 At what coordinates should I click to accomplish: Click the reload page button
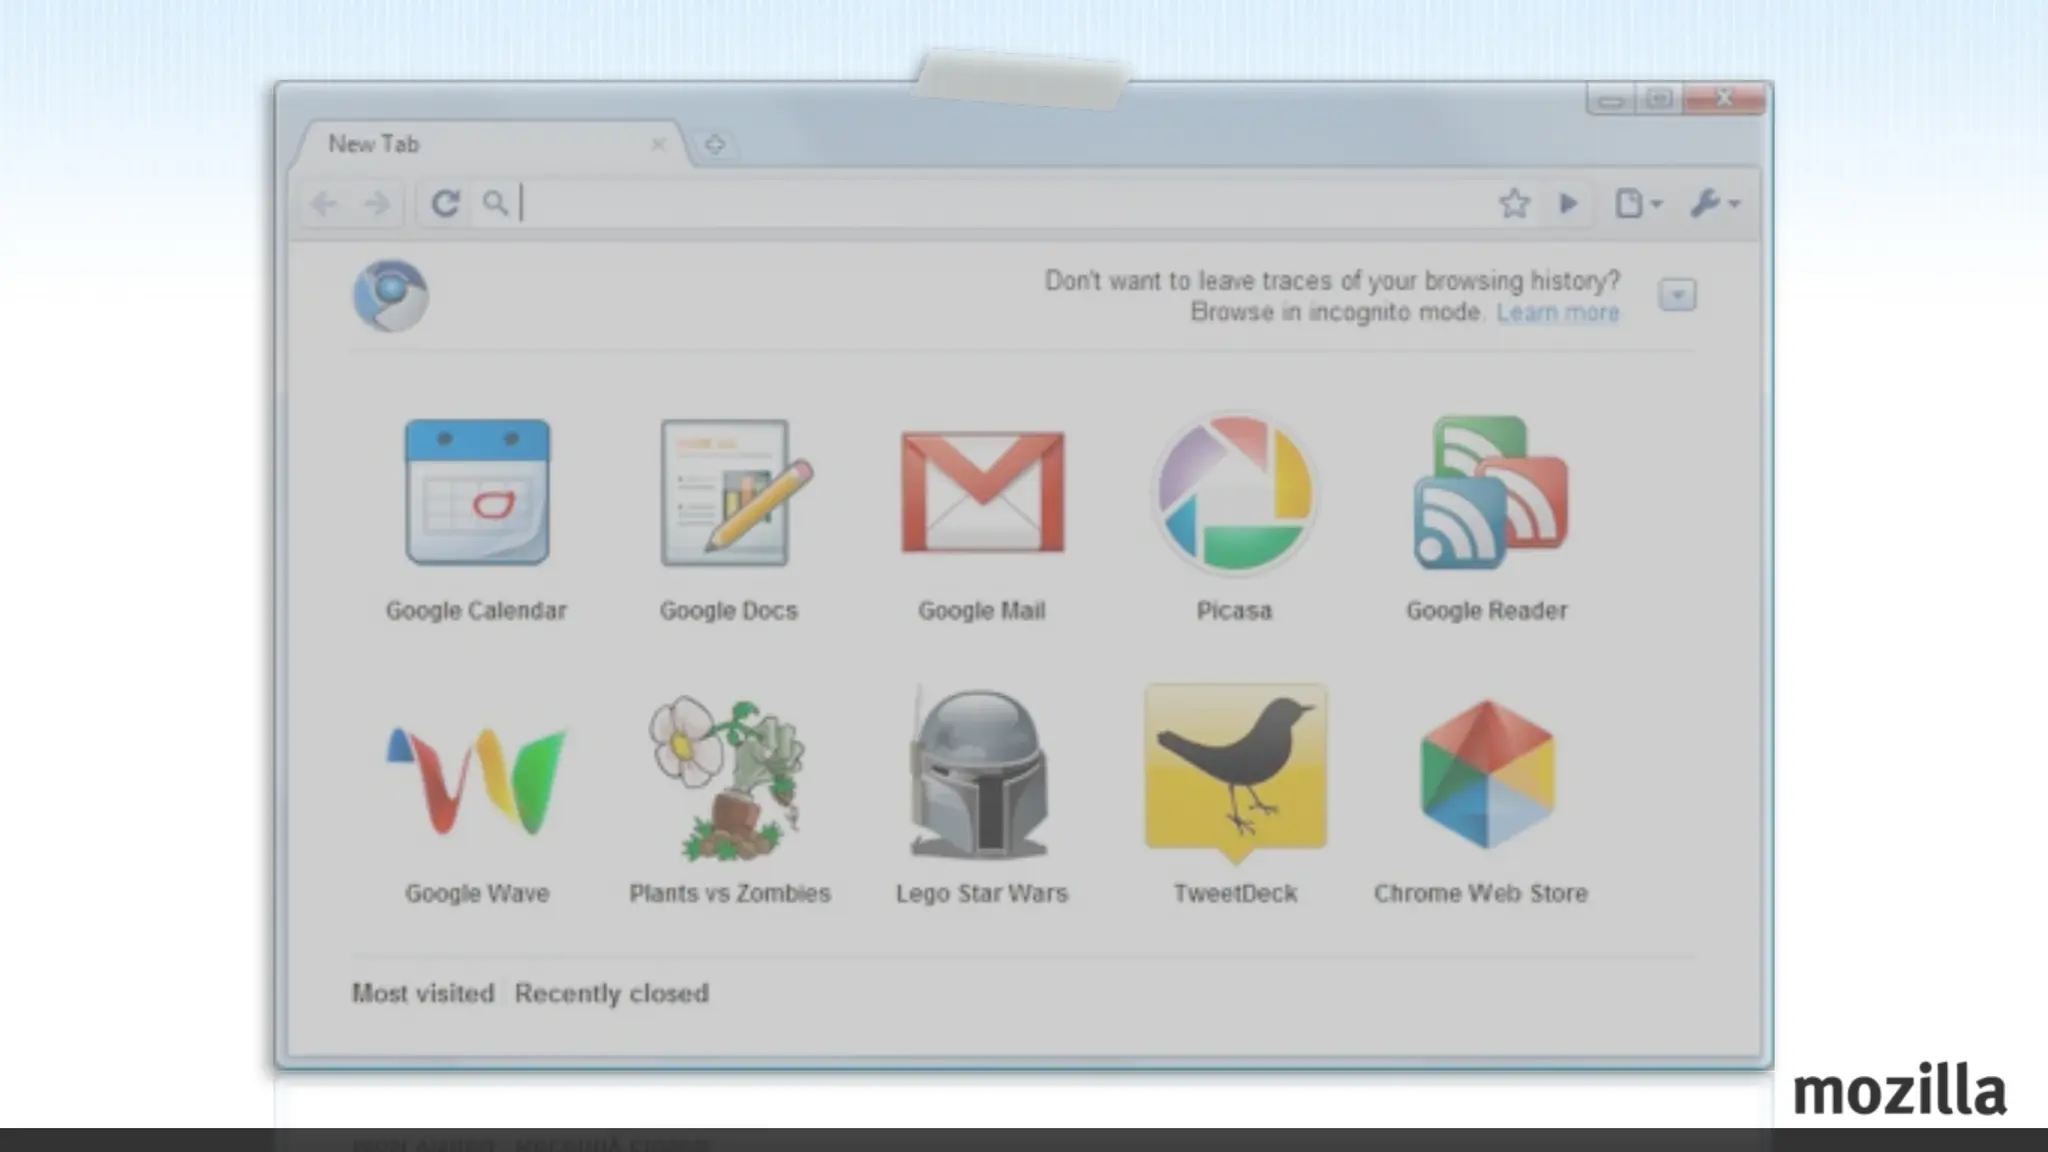[x=445, y=204]
